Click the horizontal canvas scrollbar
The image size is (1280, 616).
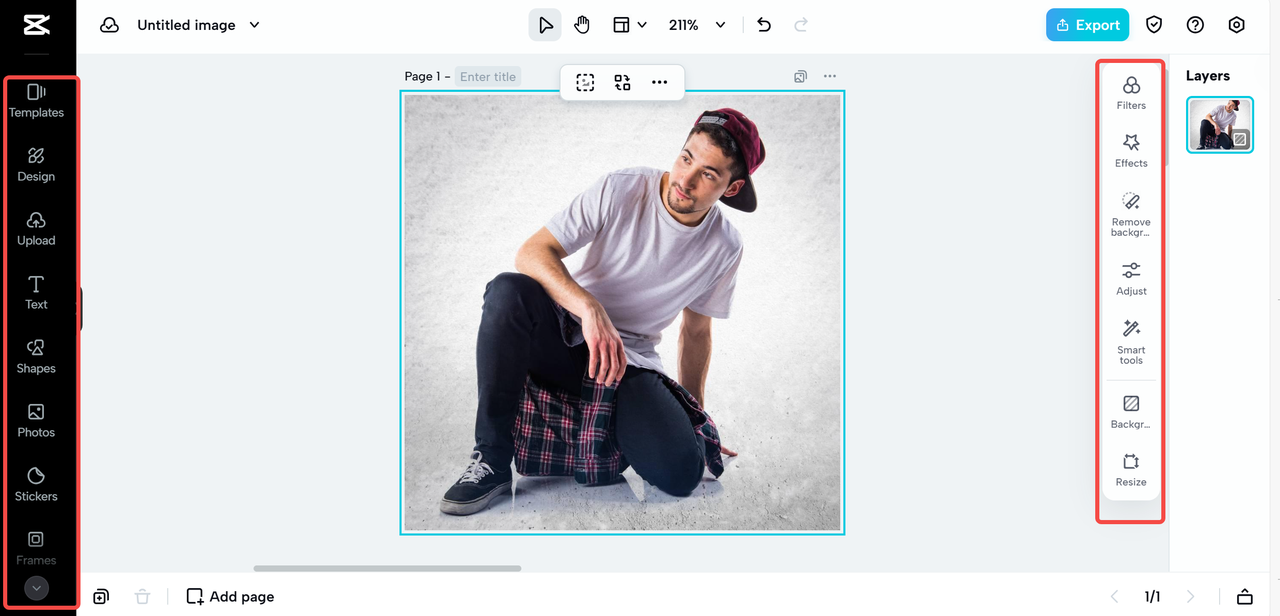[x=387, y=568]
